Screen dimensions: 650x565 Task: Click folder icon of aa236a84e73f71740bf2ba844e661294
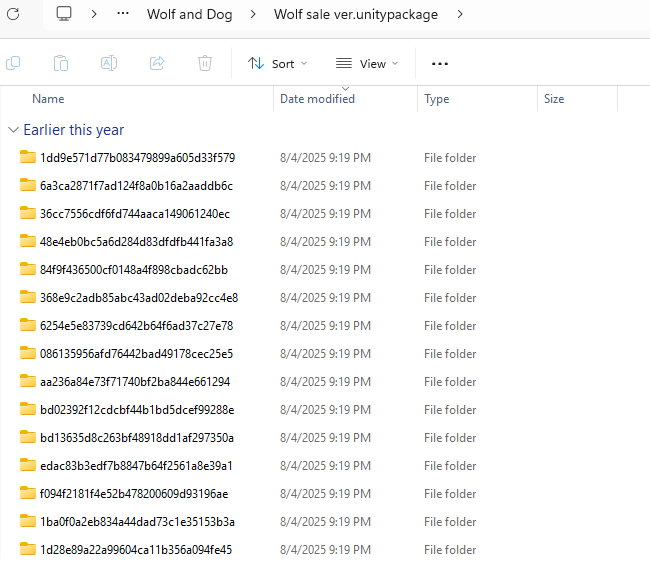pos(28,381)
